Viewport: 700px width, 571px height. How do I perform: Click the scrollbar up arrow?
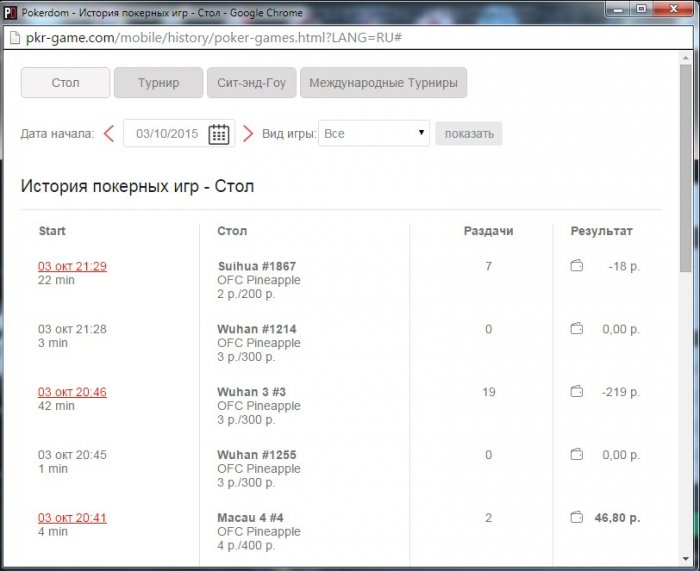pyautogui.click(x=685, y=58)
